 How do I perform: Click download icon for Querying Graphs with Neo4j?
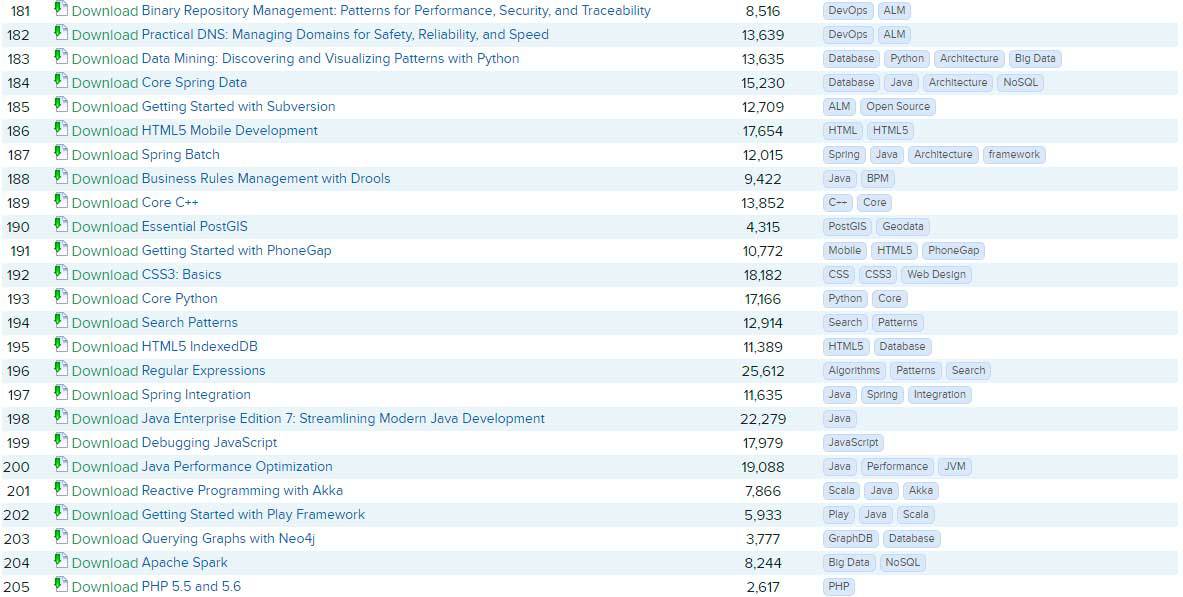(61, 537)
